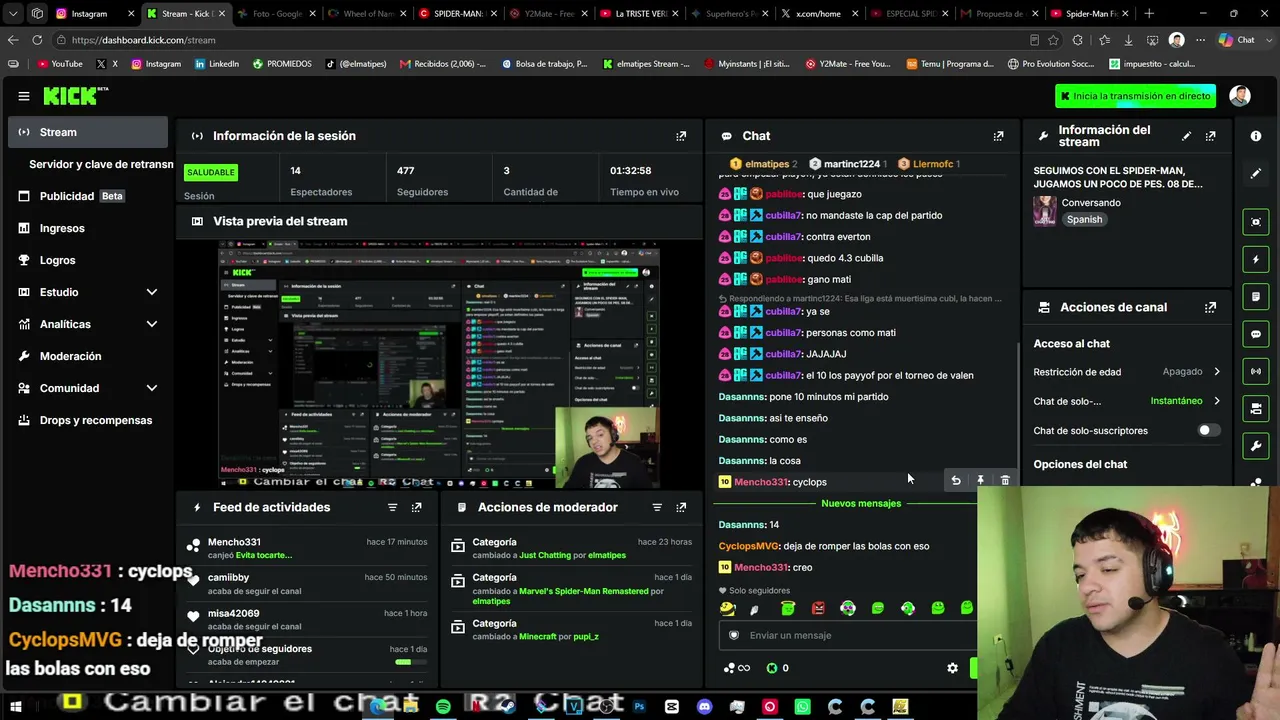The width and height of the screenshot is (1280, 720).
Task: Toggle the activity feed lightning icon in the right sidebar
Action: (x=1256, y=259)
